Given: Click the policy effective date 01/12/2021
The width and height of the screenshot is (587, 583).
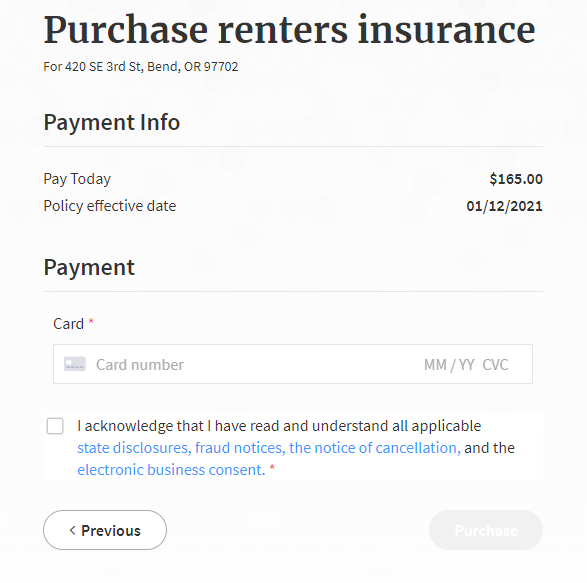Looking at the screenshot, I should tap(504, 206).
